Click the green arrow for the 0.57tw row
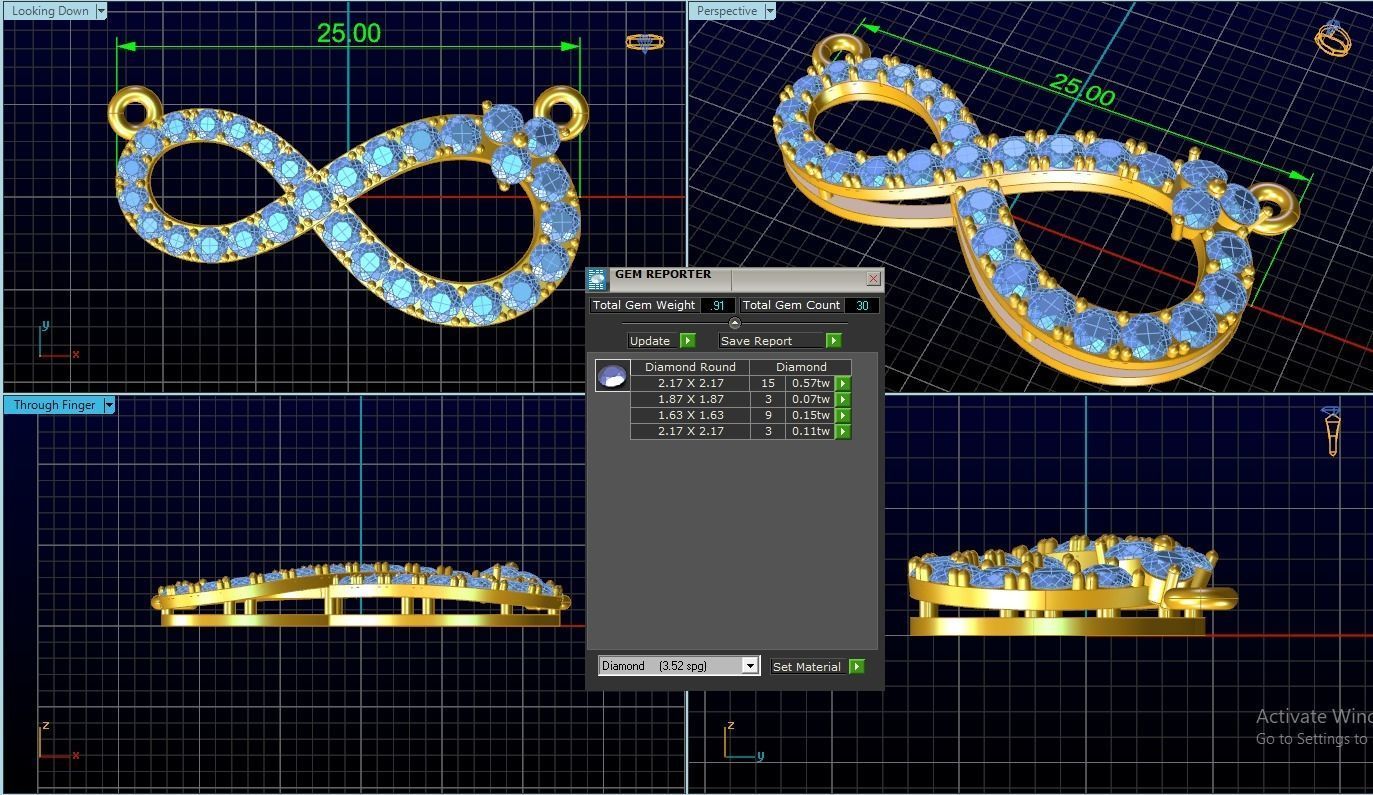 (x=843, y=383)
